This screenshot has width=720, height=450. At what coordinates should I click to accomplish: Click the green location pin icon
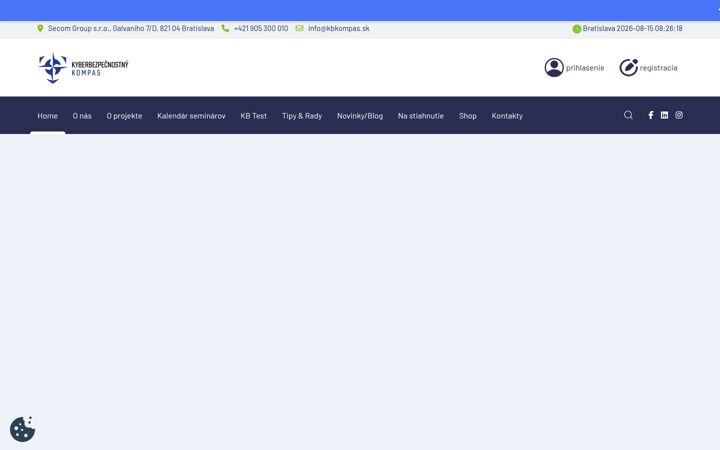(x=40, y=28)
